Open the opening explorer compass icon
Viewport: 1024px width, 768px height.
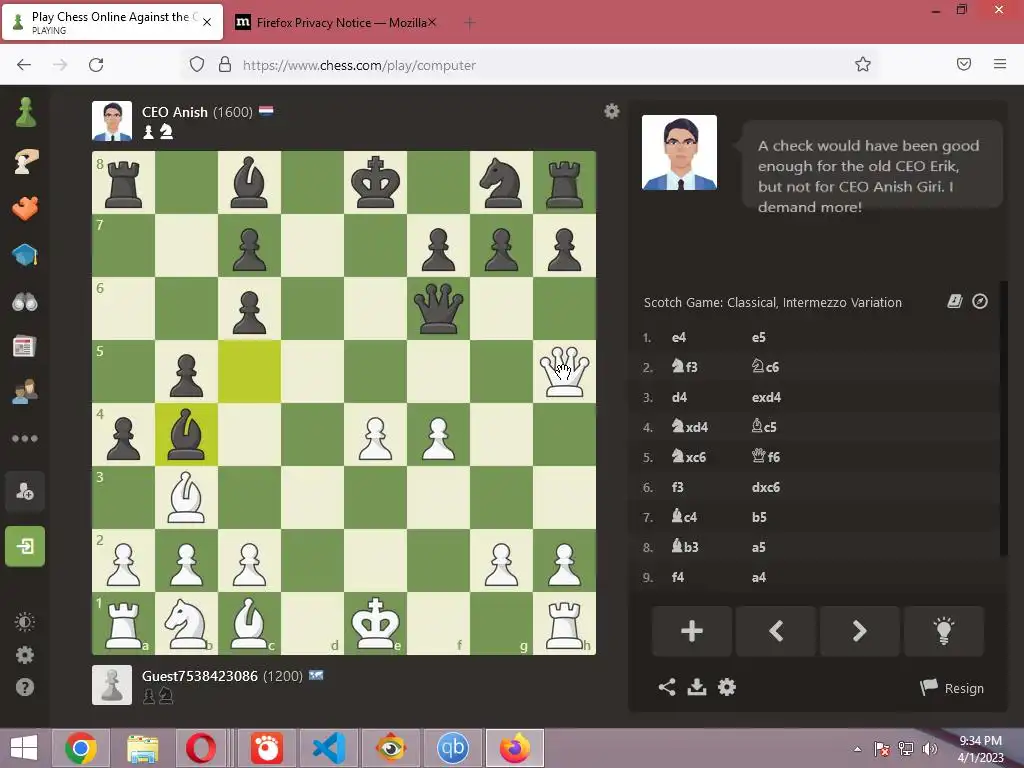[x=980, y=301]
